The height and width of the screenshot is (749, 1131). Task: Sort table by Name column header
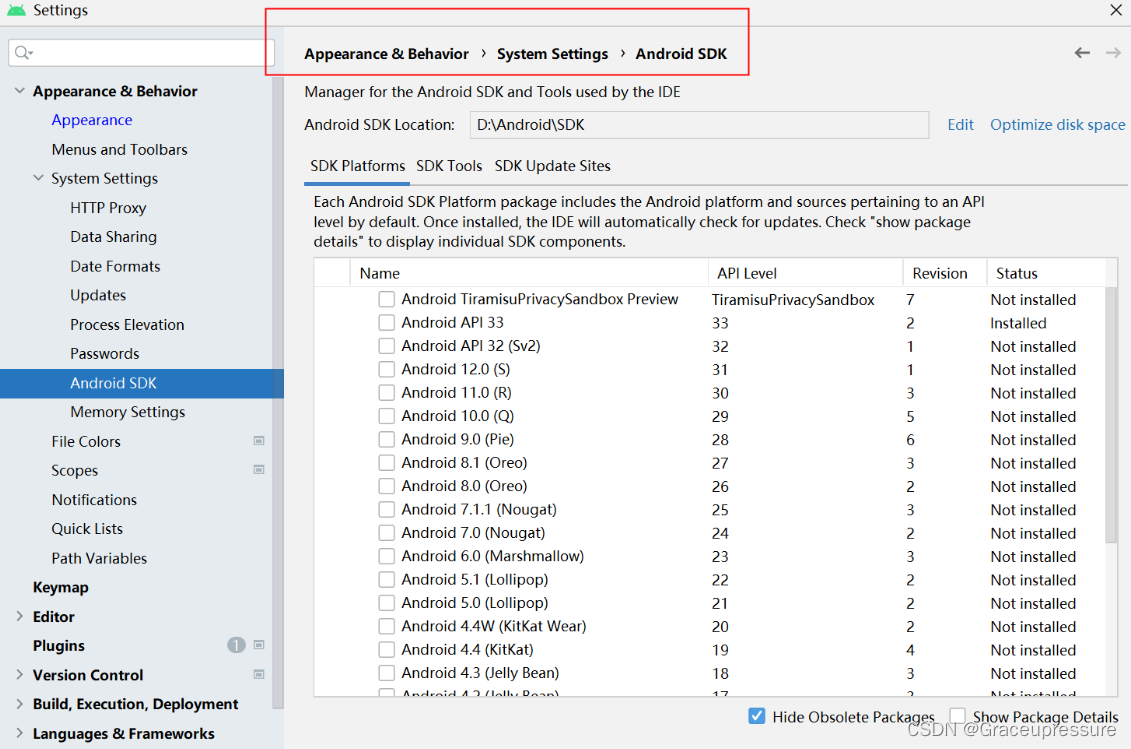529,273
